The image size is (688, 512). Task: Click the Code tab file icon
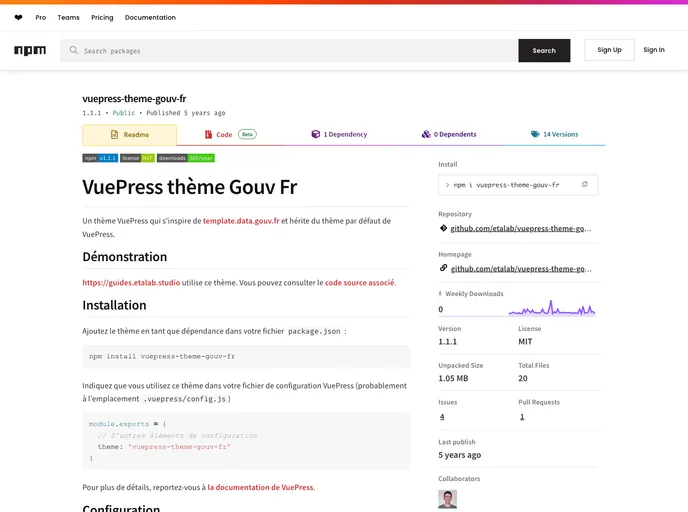pos(208,134)
